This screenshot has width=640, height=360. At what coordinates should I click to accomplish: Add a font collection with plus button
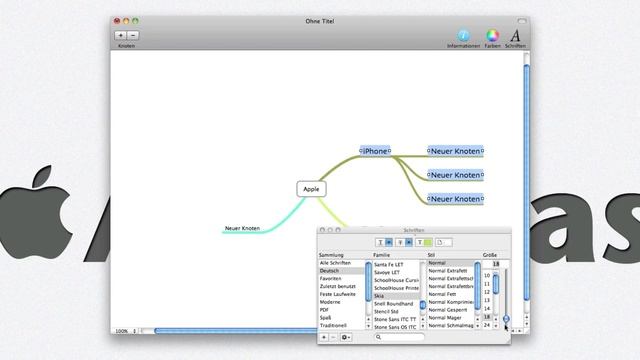(324, 337)
